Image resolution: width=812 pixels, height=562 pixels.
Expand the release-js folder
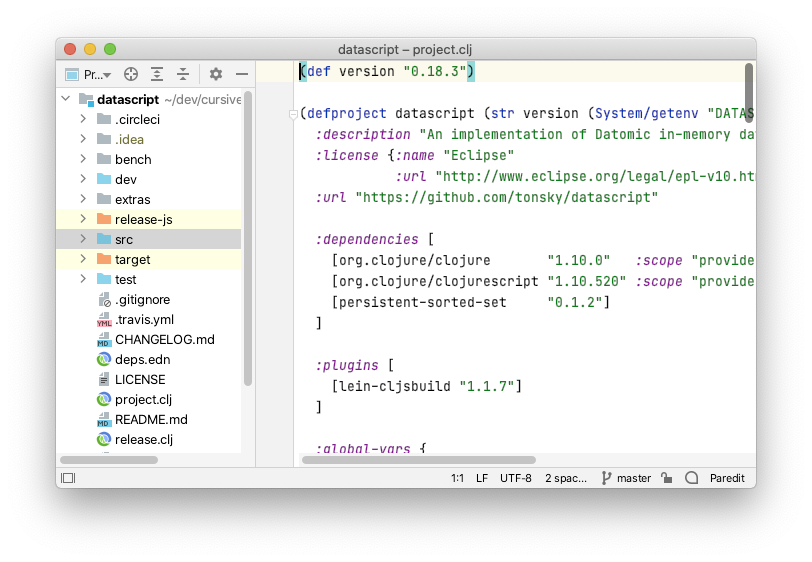[x=83, y=219]
